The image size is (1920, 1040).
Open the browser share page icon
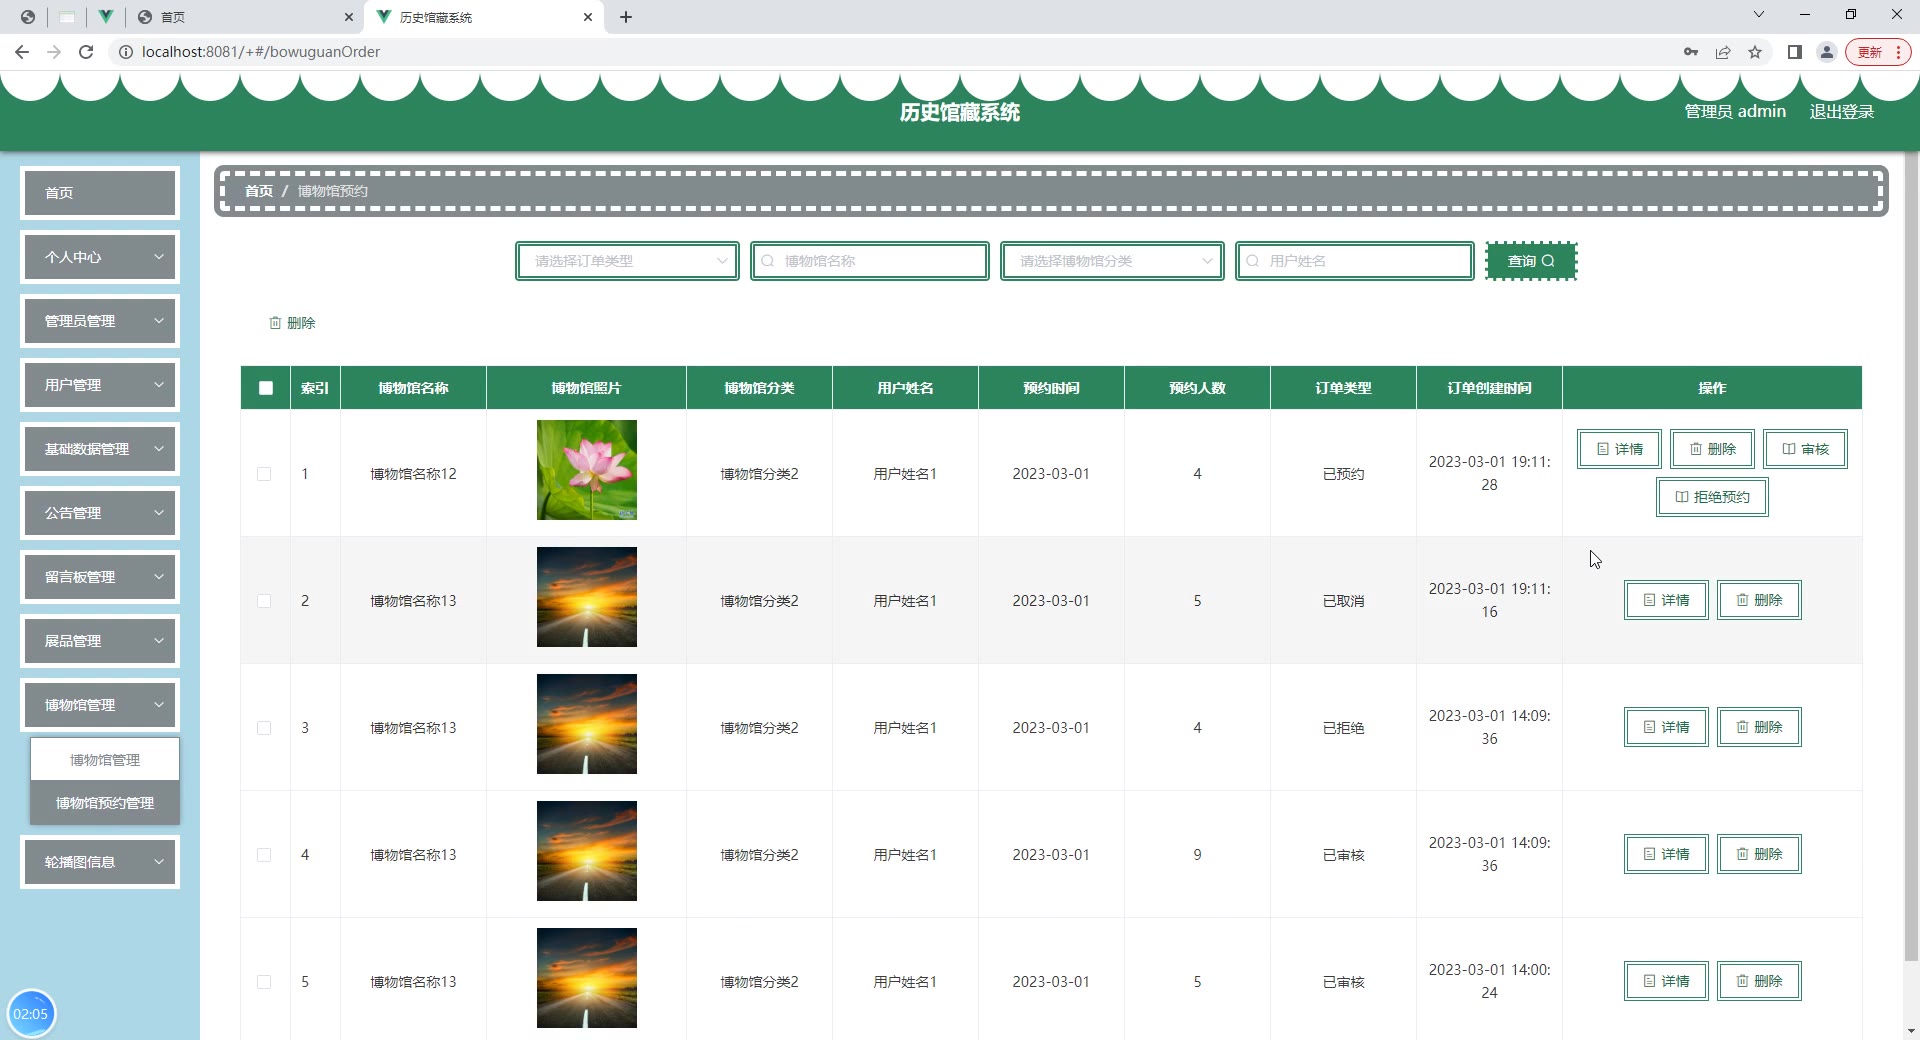pyautogui.click(x=1723, y=52)
